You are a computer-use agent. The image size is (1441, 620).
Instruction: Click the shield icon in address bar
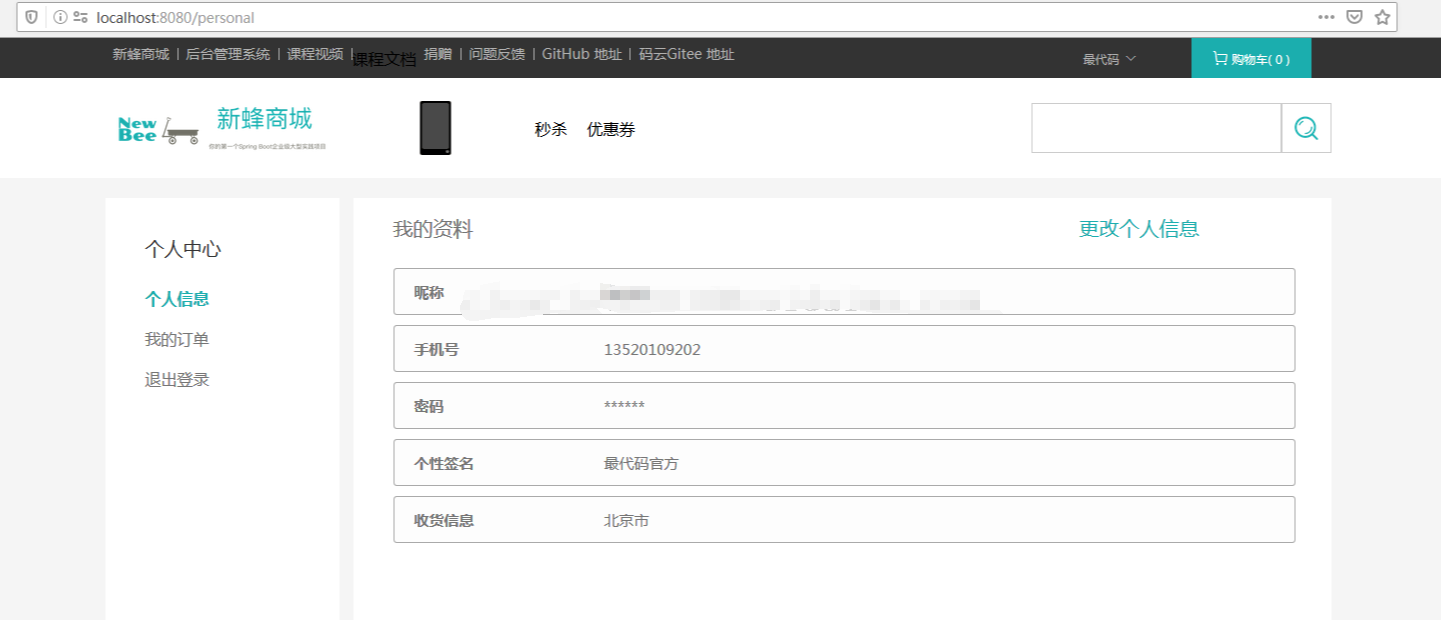click(31, 17)
